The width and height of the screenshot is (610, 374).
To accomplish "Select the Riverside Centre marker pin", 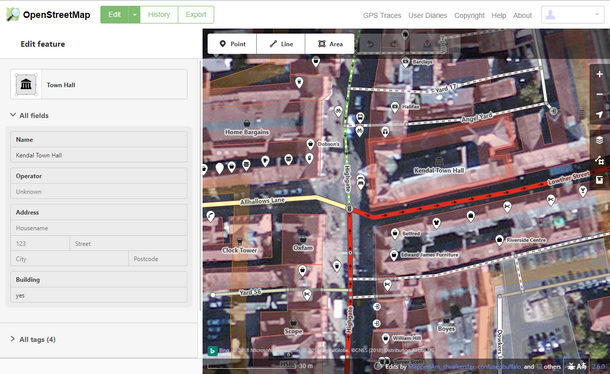I will 500,241.
